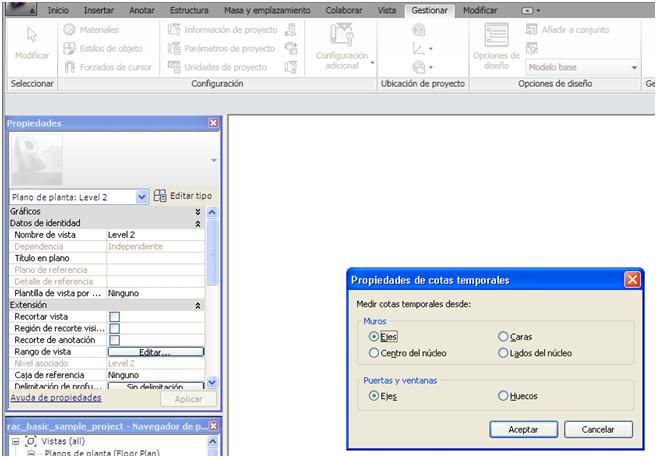The width and height of the screenshot is (657, 458).
Task: Select the Caras radio button
Action: coord(503,337)
